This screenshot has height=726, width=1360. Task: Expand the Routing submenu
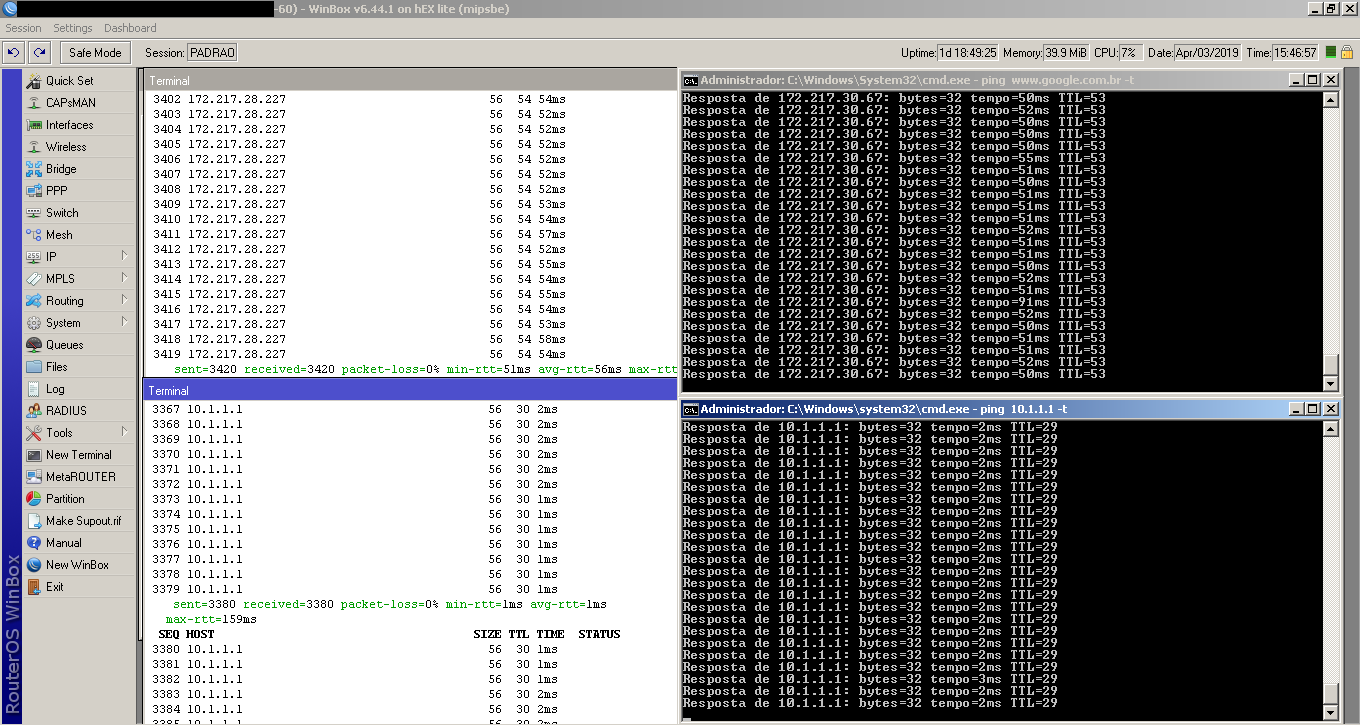pos(79,301)
